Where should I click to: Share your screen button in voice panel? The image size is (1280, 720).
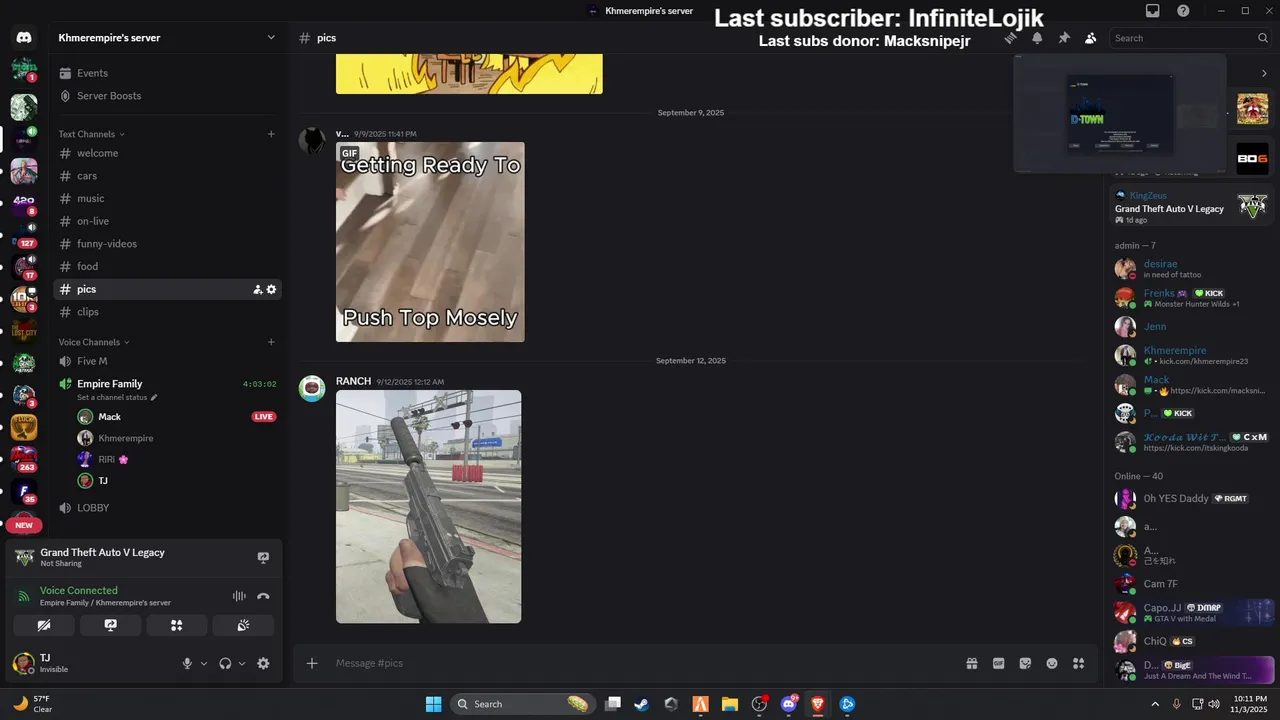tap(110, 625)
